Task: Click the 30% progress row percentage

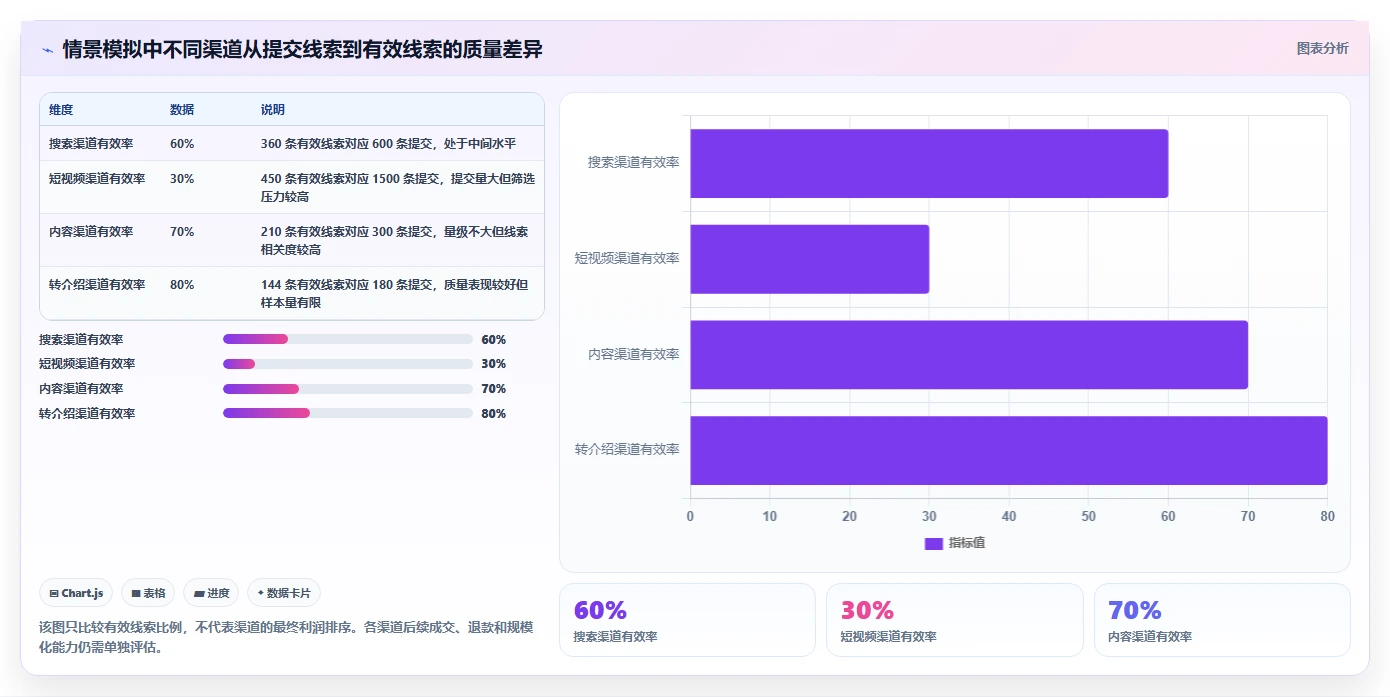Action: click(x=494, y=364)
